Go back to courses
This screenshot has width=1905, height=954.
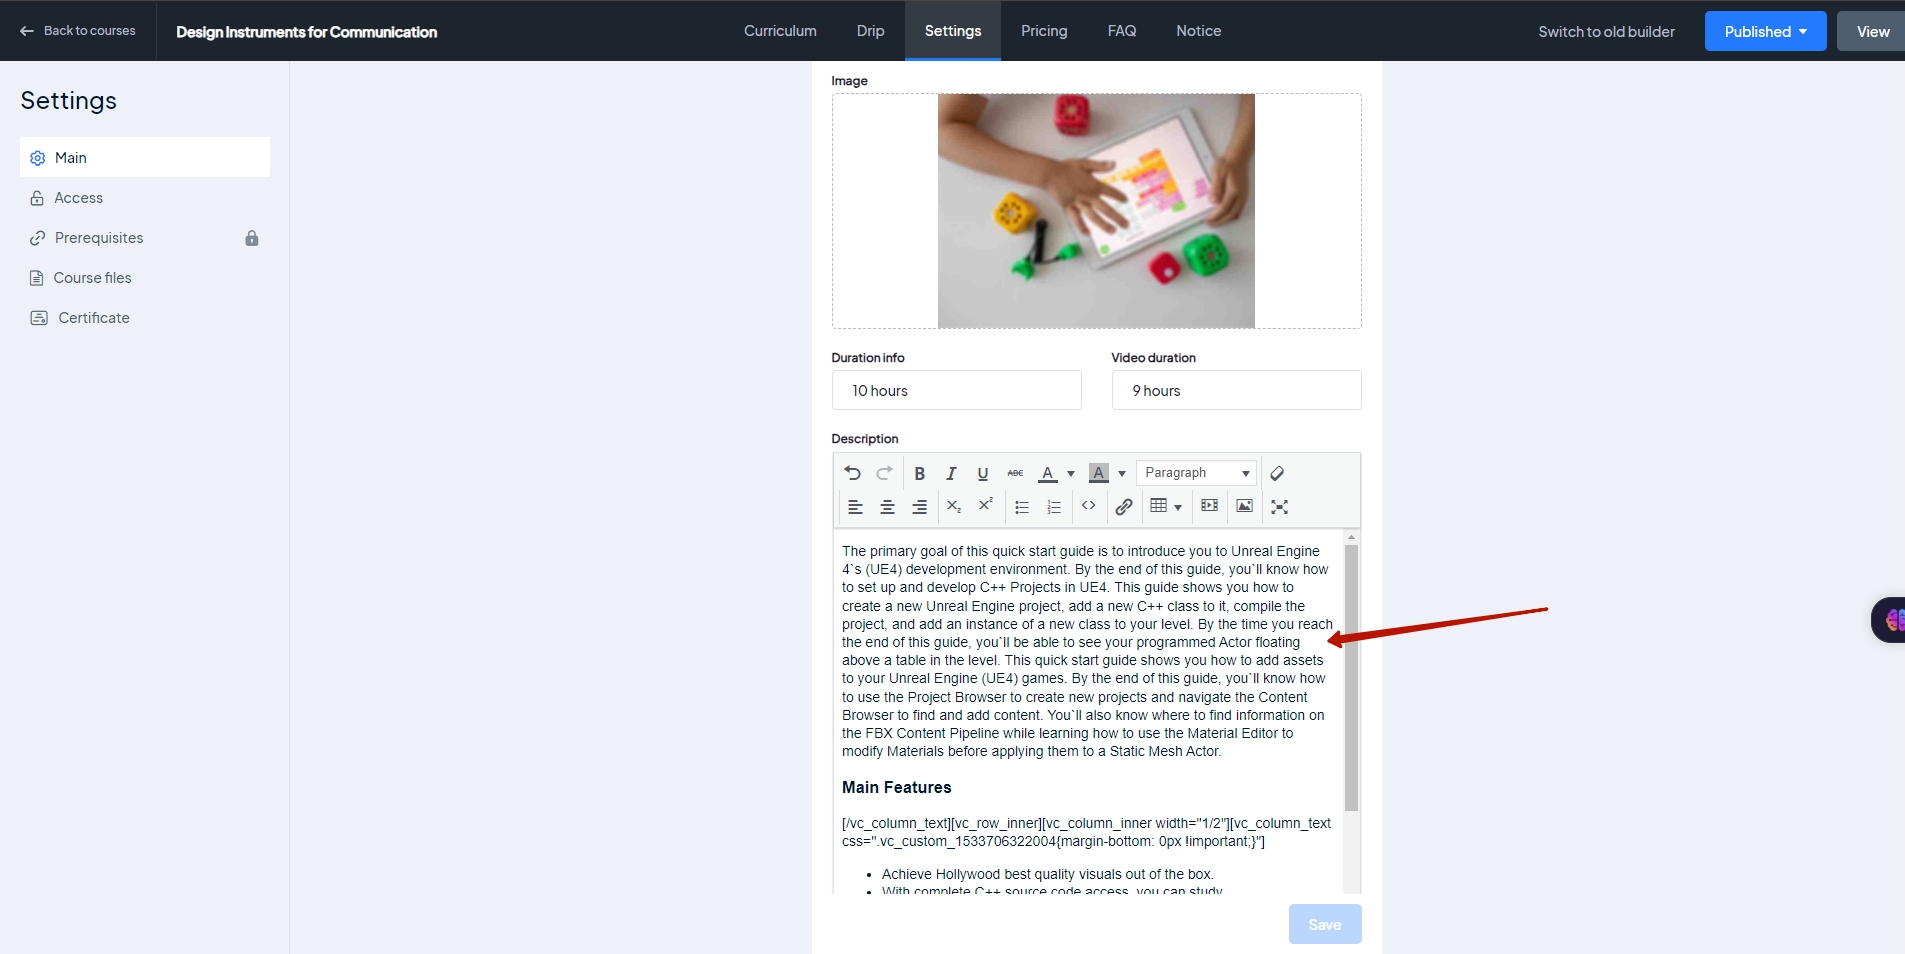tap(78, 31)
